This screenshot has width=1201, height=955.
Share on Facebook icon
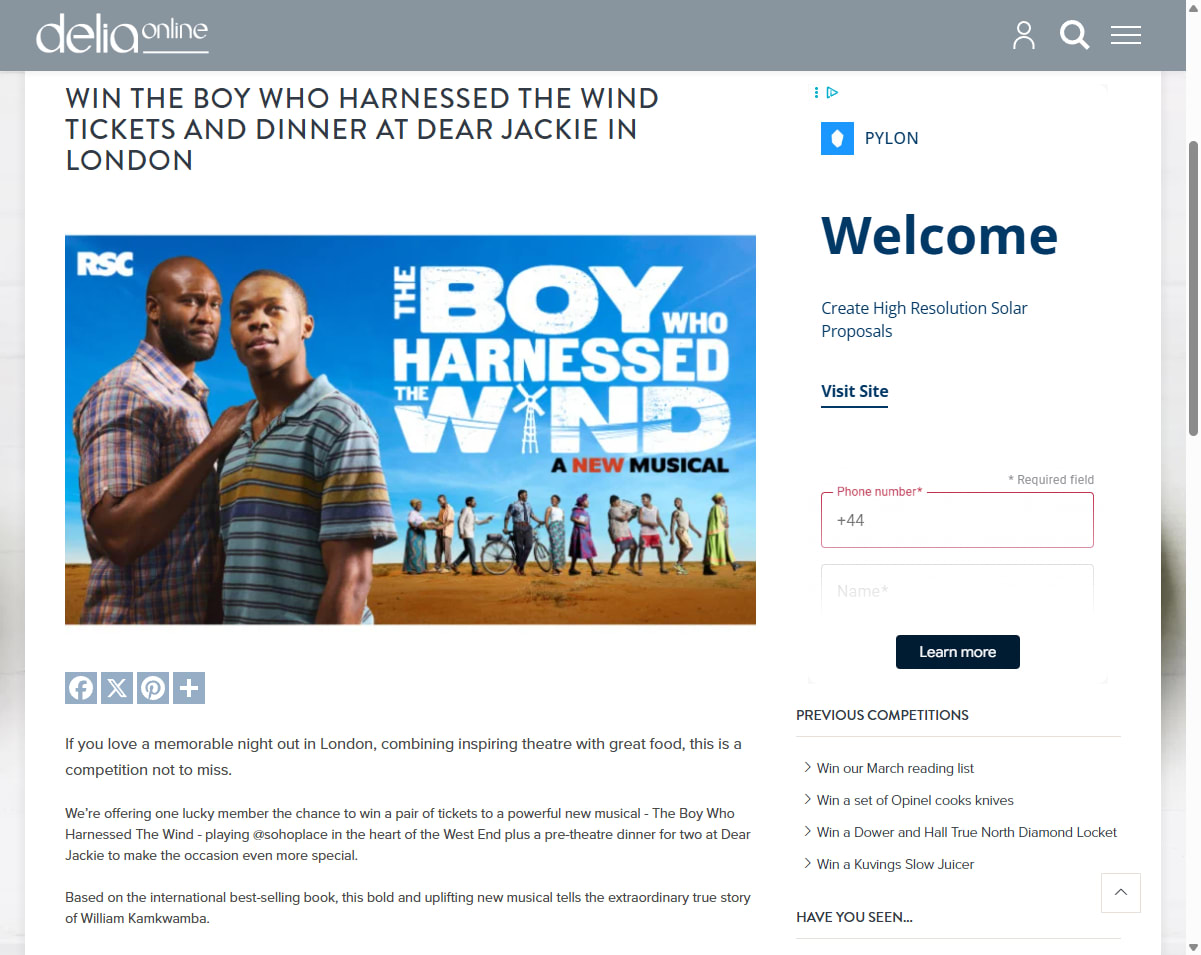pyautogui.click(x=81, y=688)
